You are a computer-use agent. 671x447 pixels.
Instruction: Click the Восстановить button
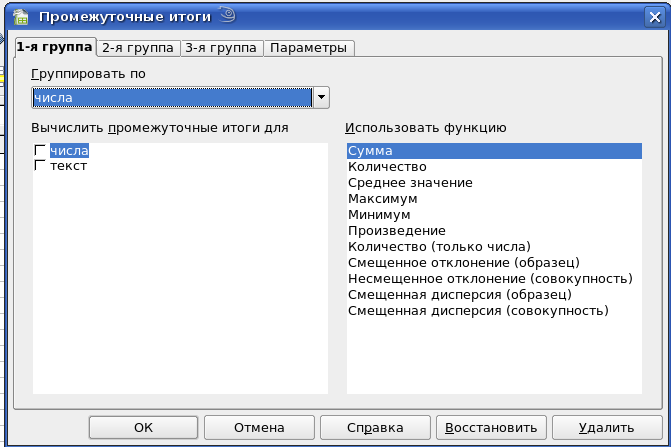pos(491,427)
